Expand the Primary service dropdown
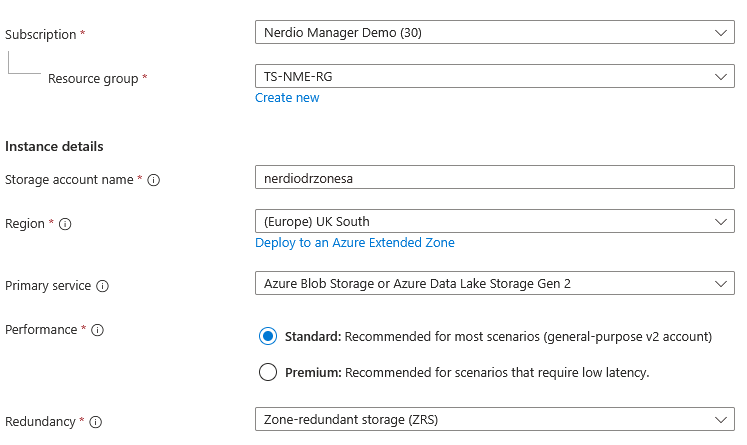The image size is (747, 445). [x=494, y=284]
